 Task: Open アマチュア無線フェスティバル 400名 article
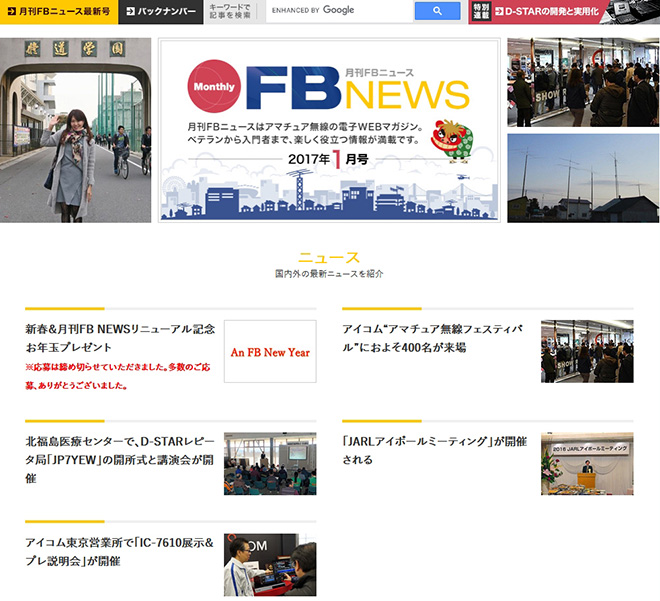(433, 338)
